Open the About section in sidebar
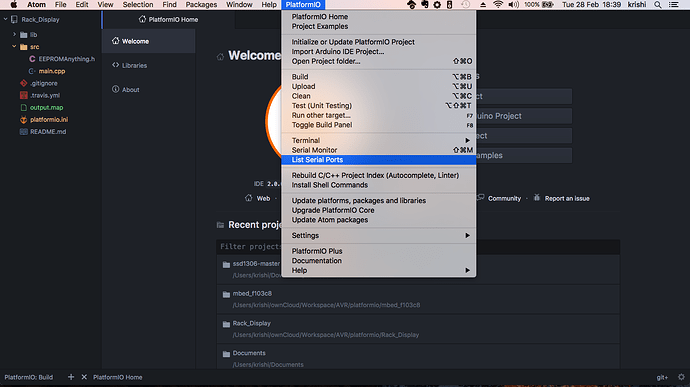 click(x=149, y=89)
